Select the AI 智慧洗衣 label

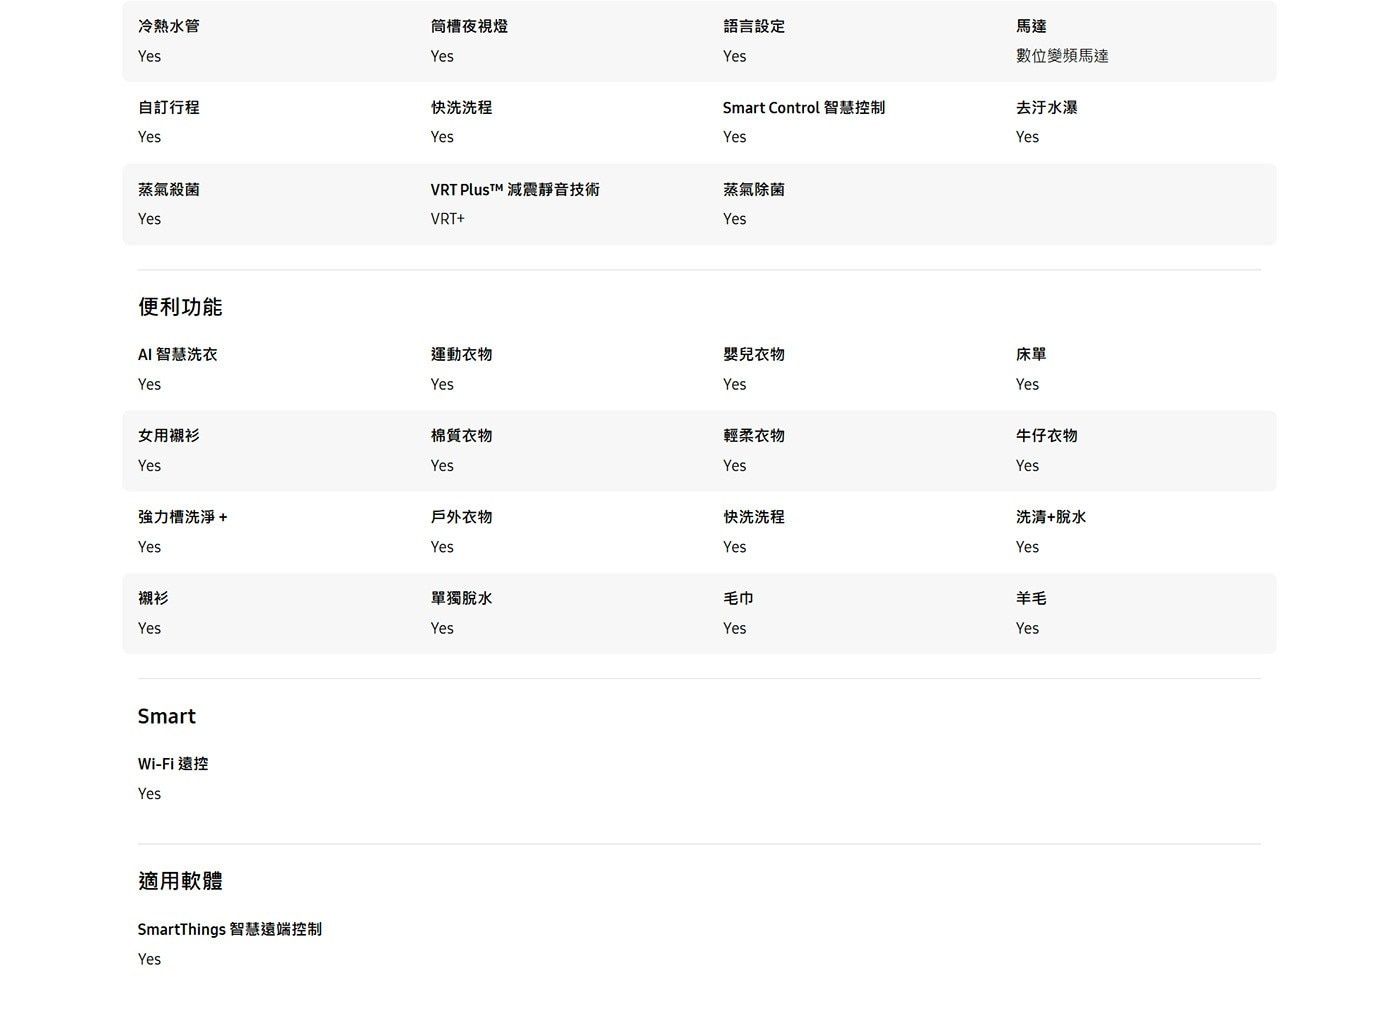[x=178, y=354]
